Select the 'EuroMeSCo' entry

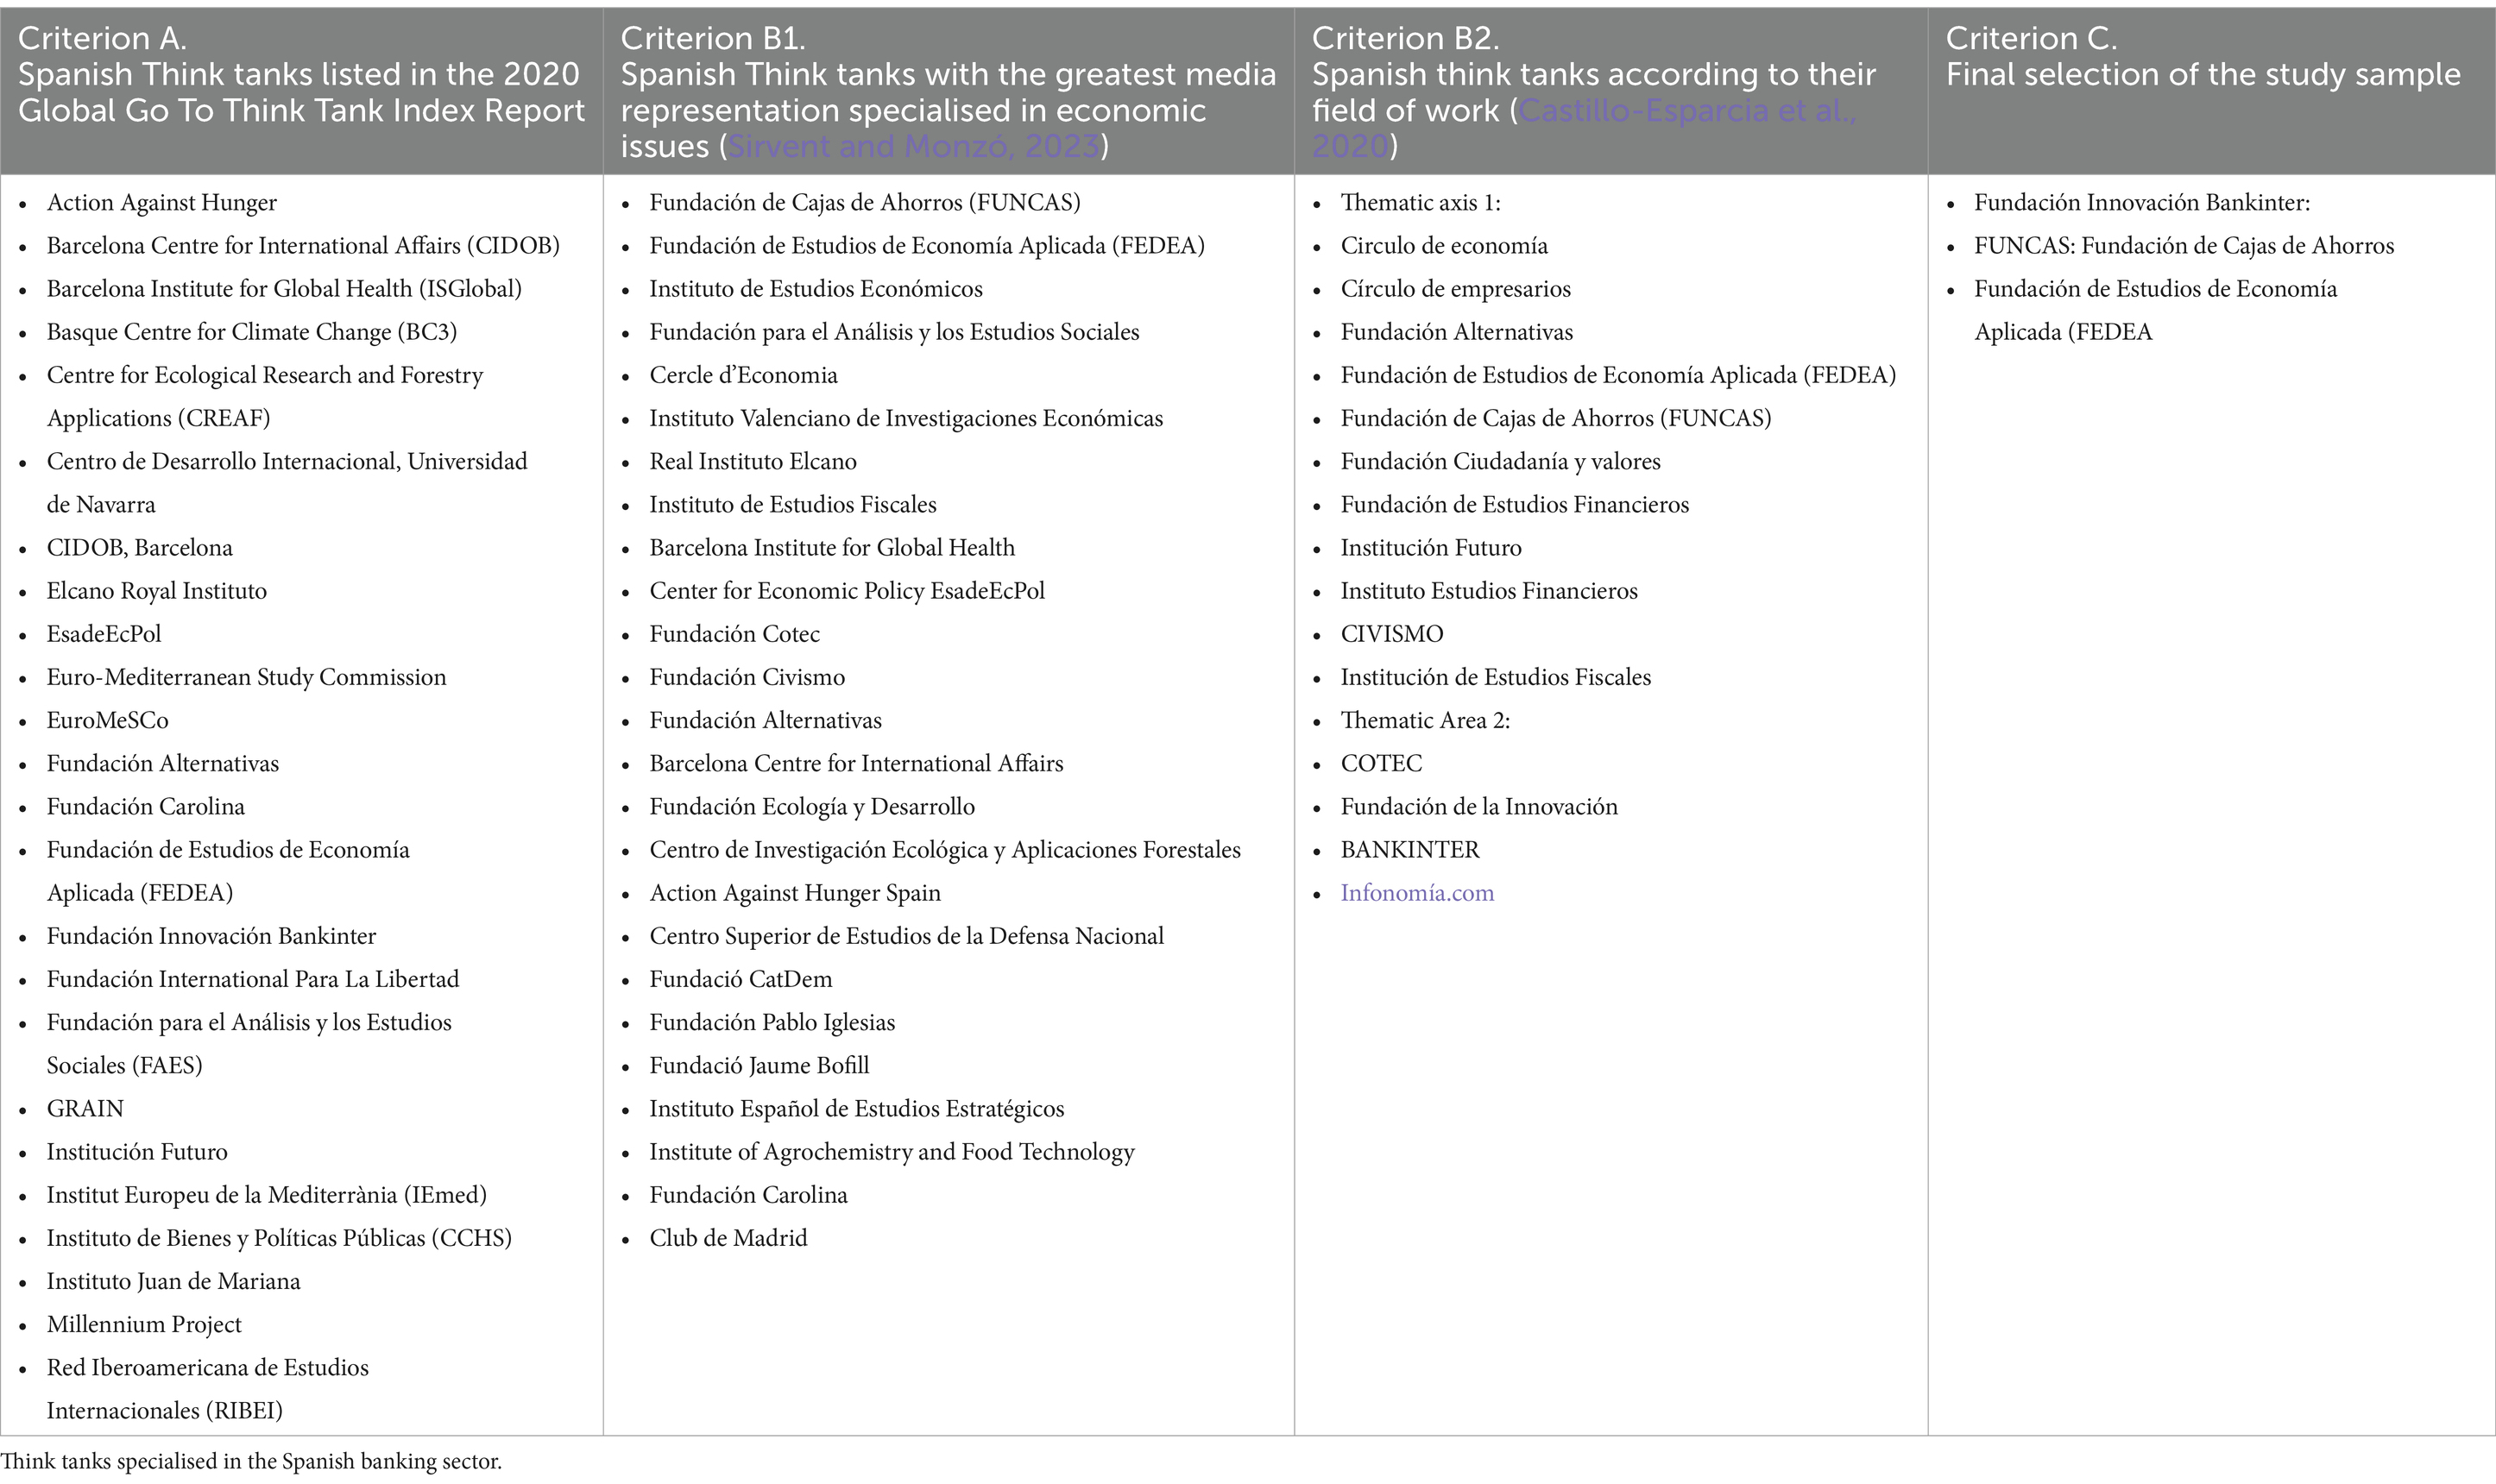click(x=107, y=720)
